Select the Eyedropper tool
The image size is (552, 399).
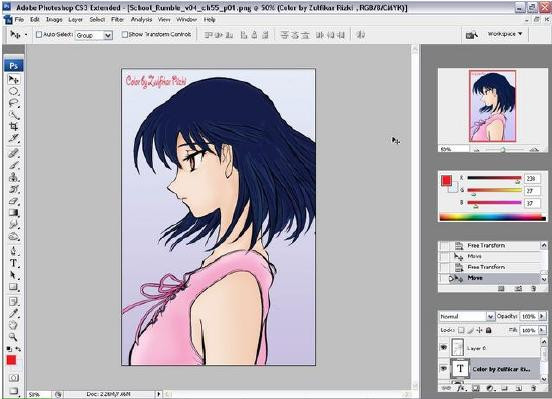[13, 313]
